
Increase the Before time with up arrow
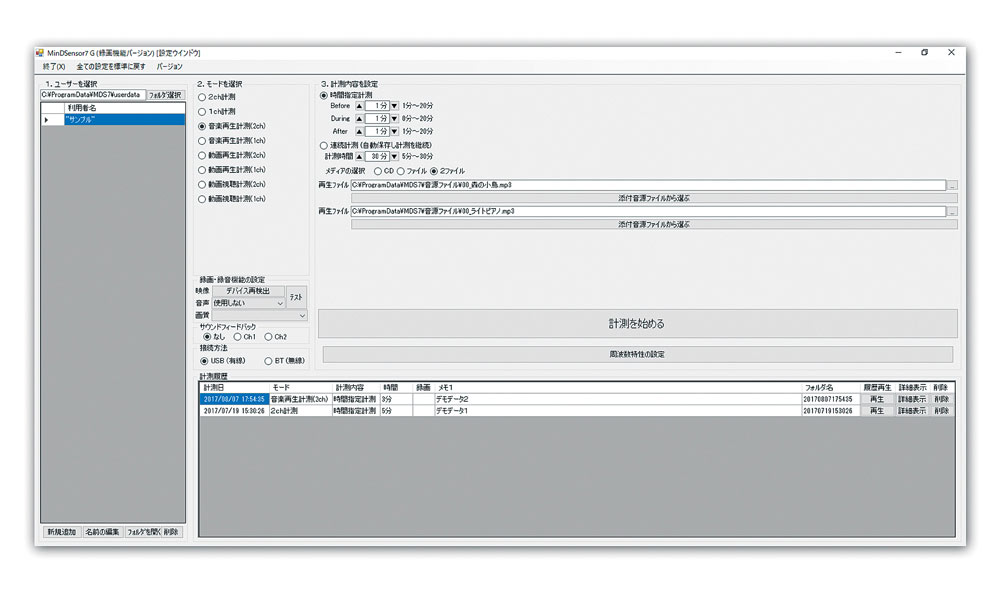coord(359,105)
